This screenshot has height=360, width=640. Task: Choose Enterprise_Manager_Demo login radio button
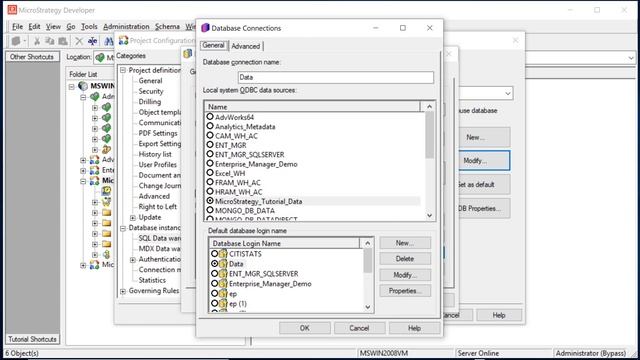click(x=214, y=284)
